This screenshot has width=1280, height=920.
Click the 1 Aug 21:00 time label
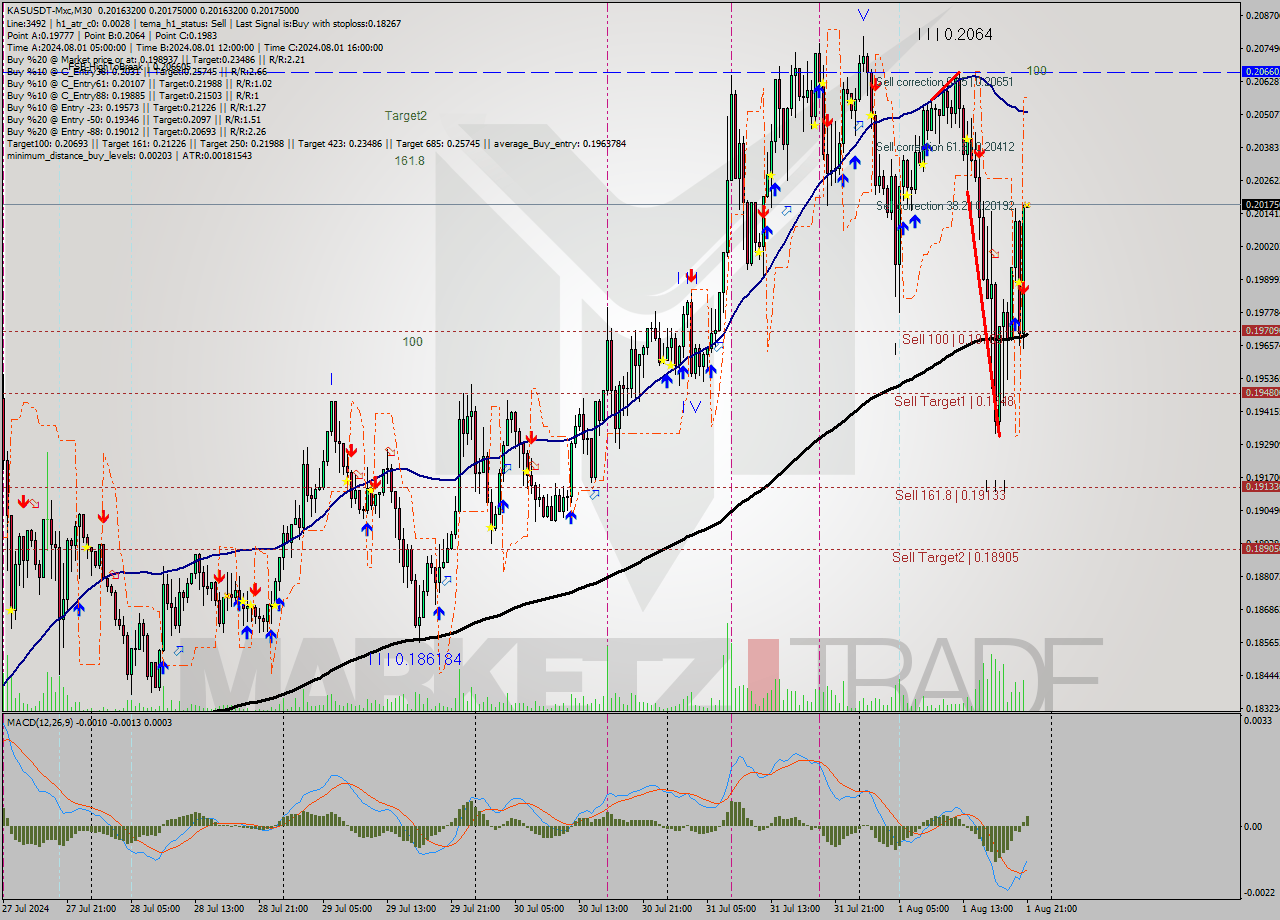pos(1050,909)
